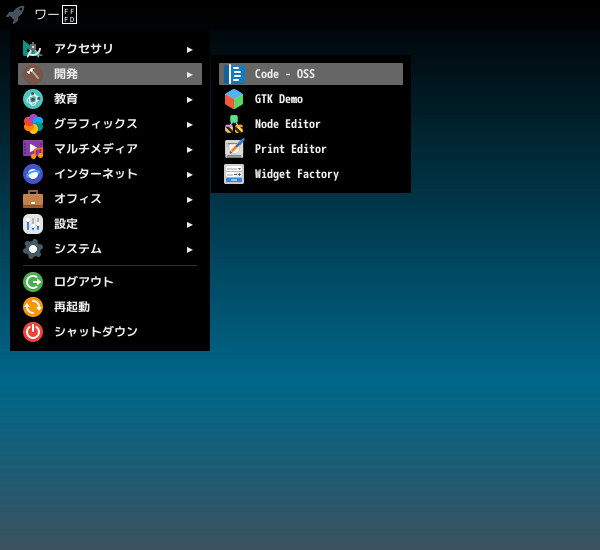Click the red シャットダウン power icon
Screen dimensions: 600x550
(33, 332)
